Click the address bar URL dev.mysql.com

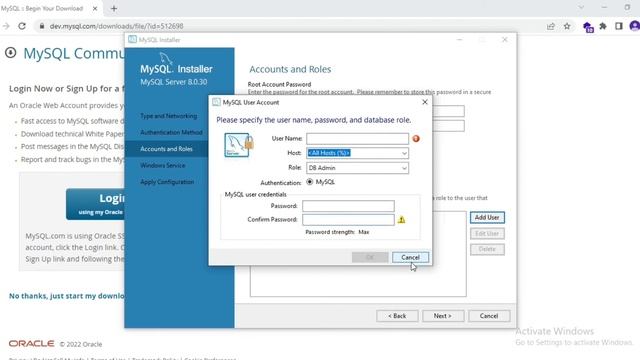click(x=116, y=26)
